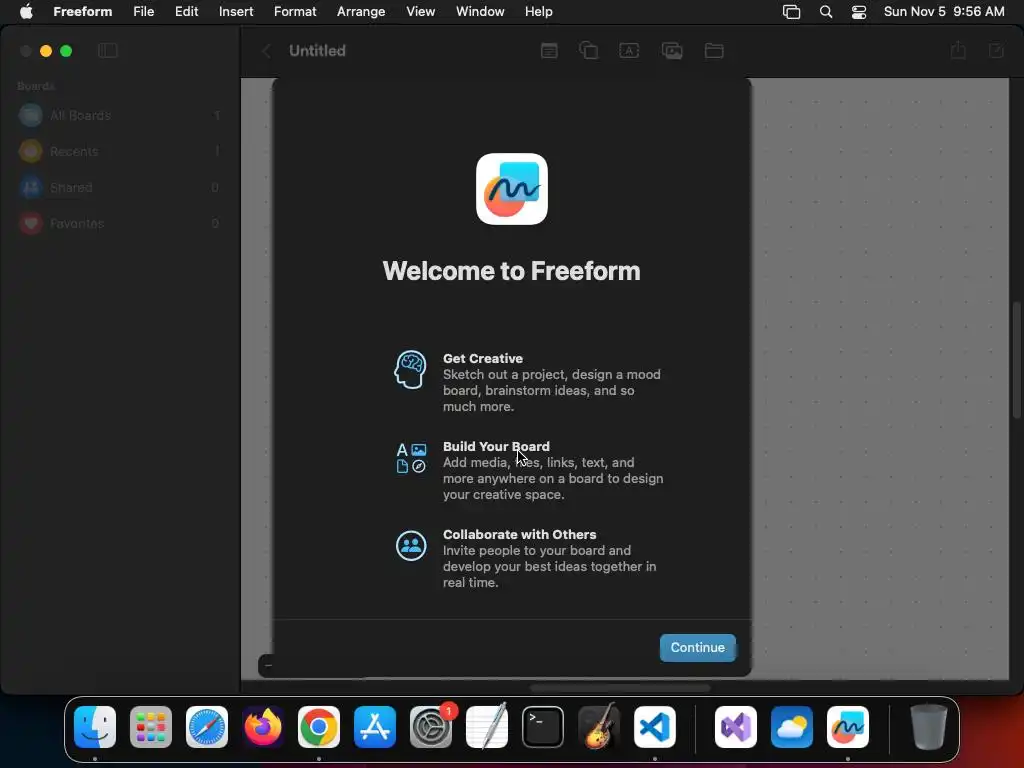Screen dimensions: 1024x768
Task: Select the sticky note tool in toolbar
Action: point(549,50)
